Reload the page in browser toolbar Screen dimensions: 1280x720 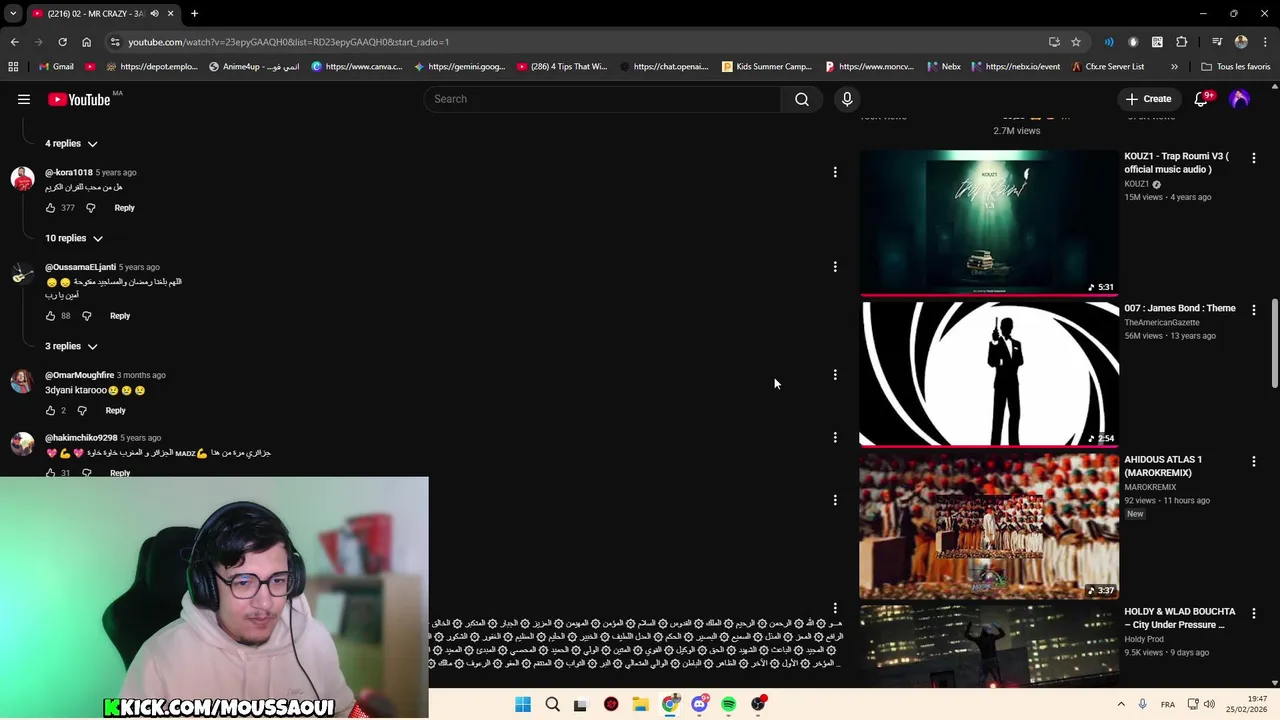click(x=62, y=42)
